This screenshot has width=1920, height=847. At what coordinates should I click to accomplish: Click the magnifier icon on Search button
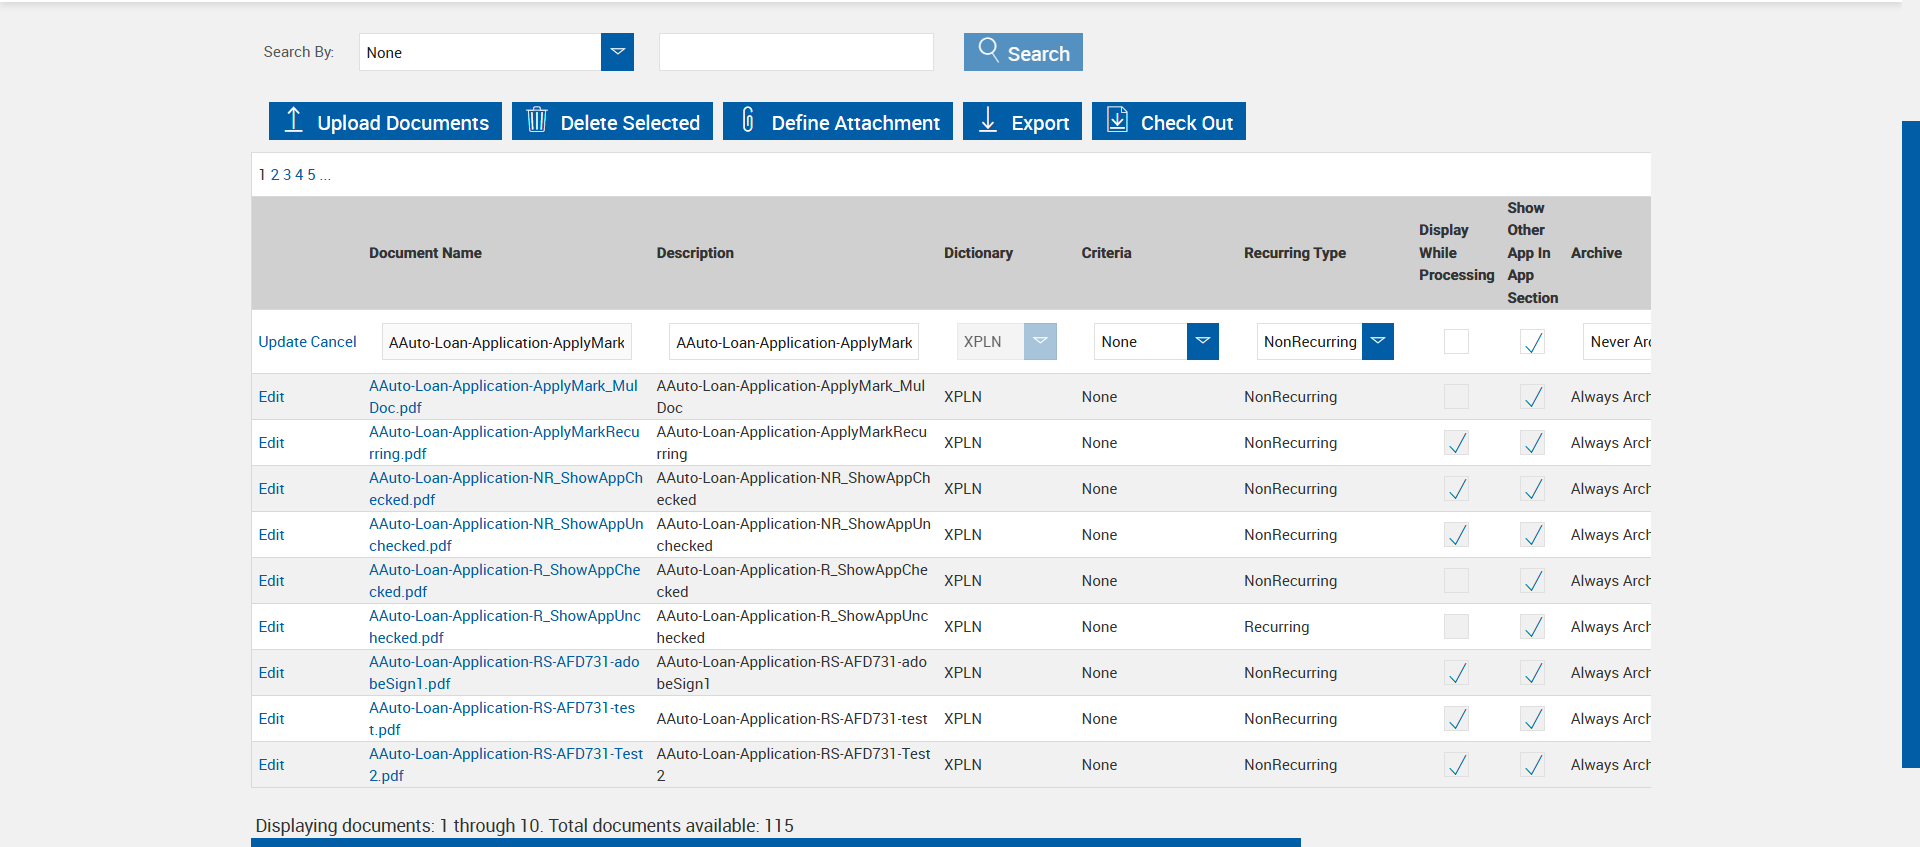988,50
